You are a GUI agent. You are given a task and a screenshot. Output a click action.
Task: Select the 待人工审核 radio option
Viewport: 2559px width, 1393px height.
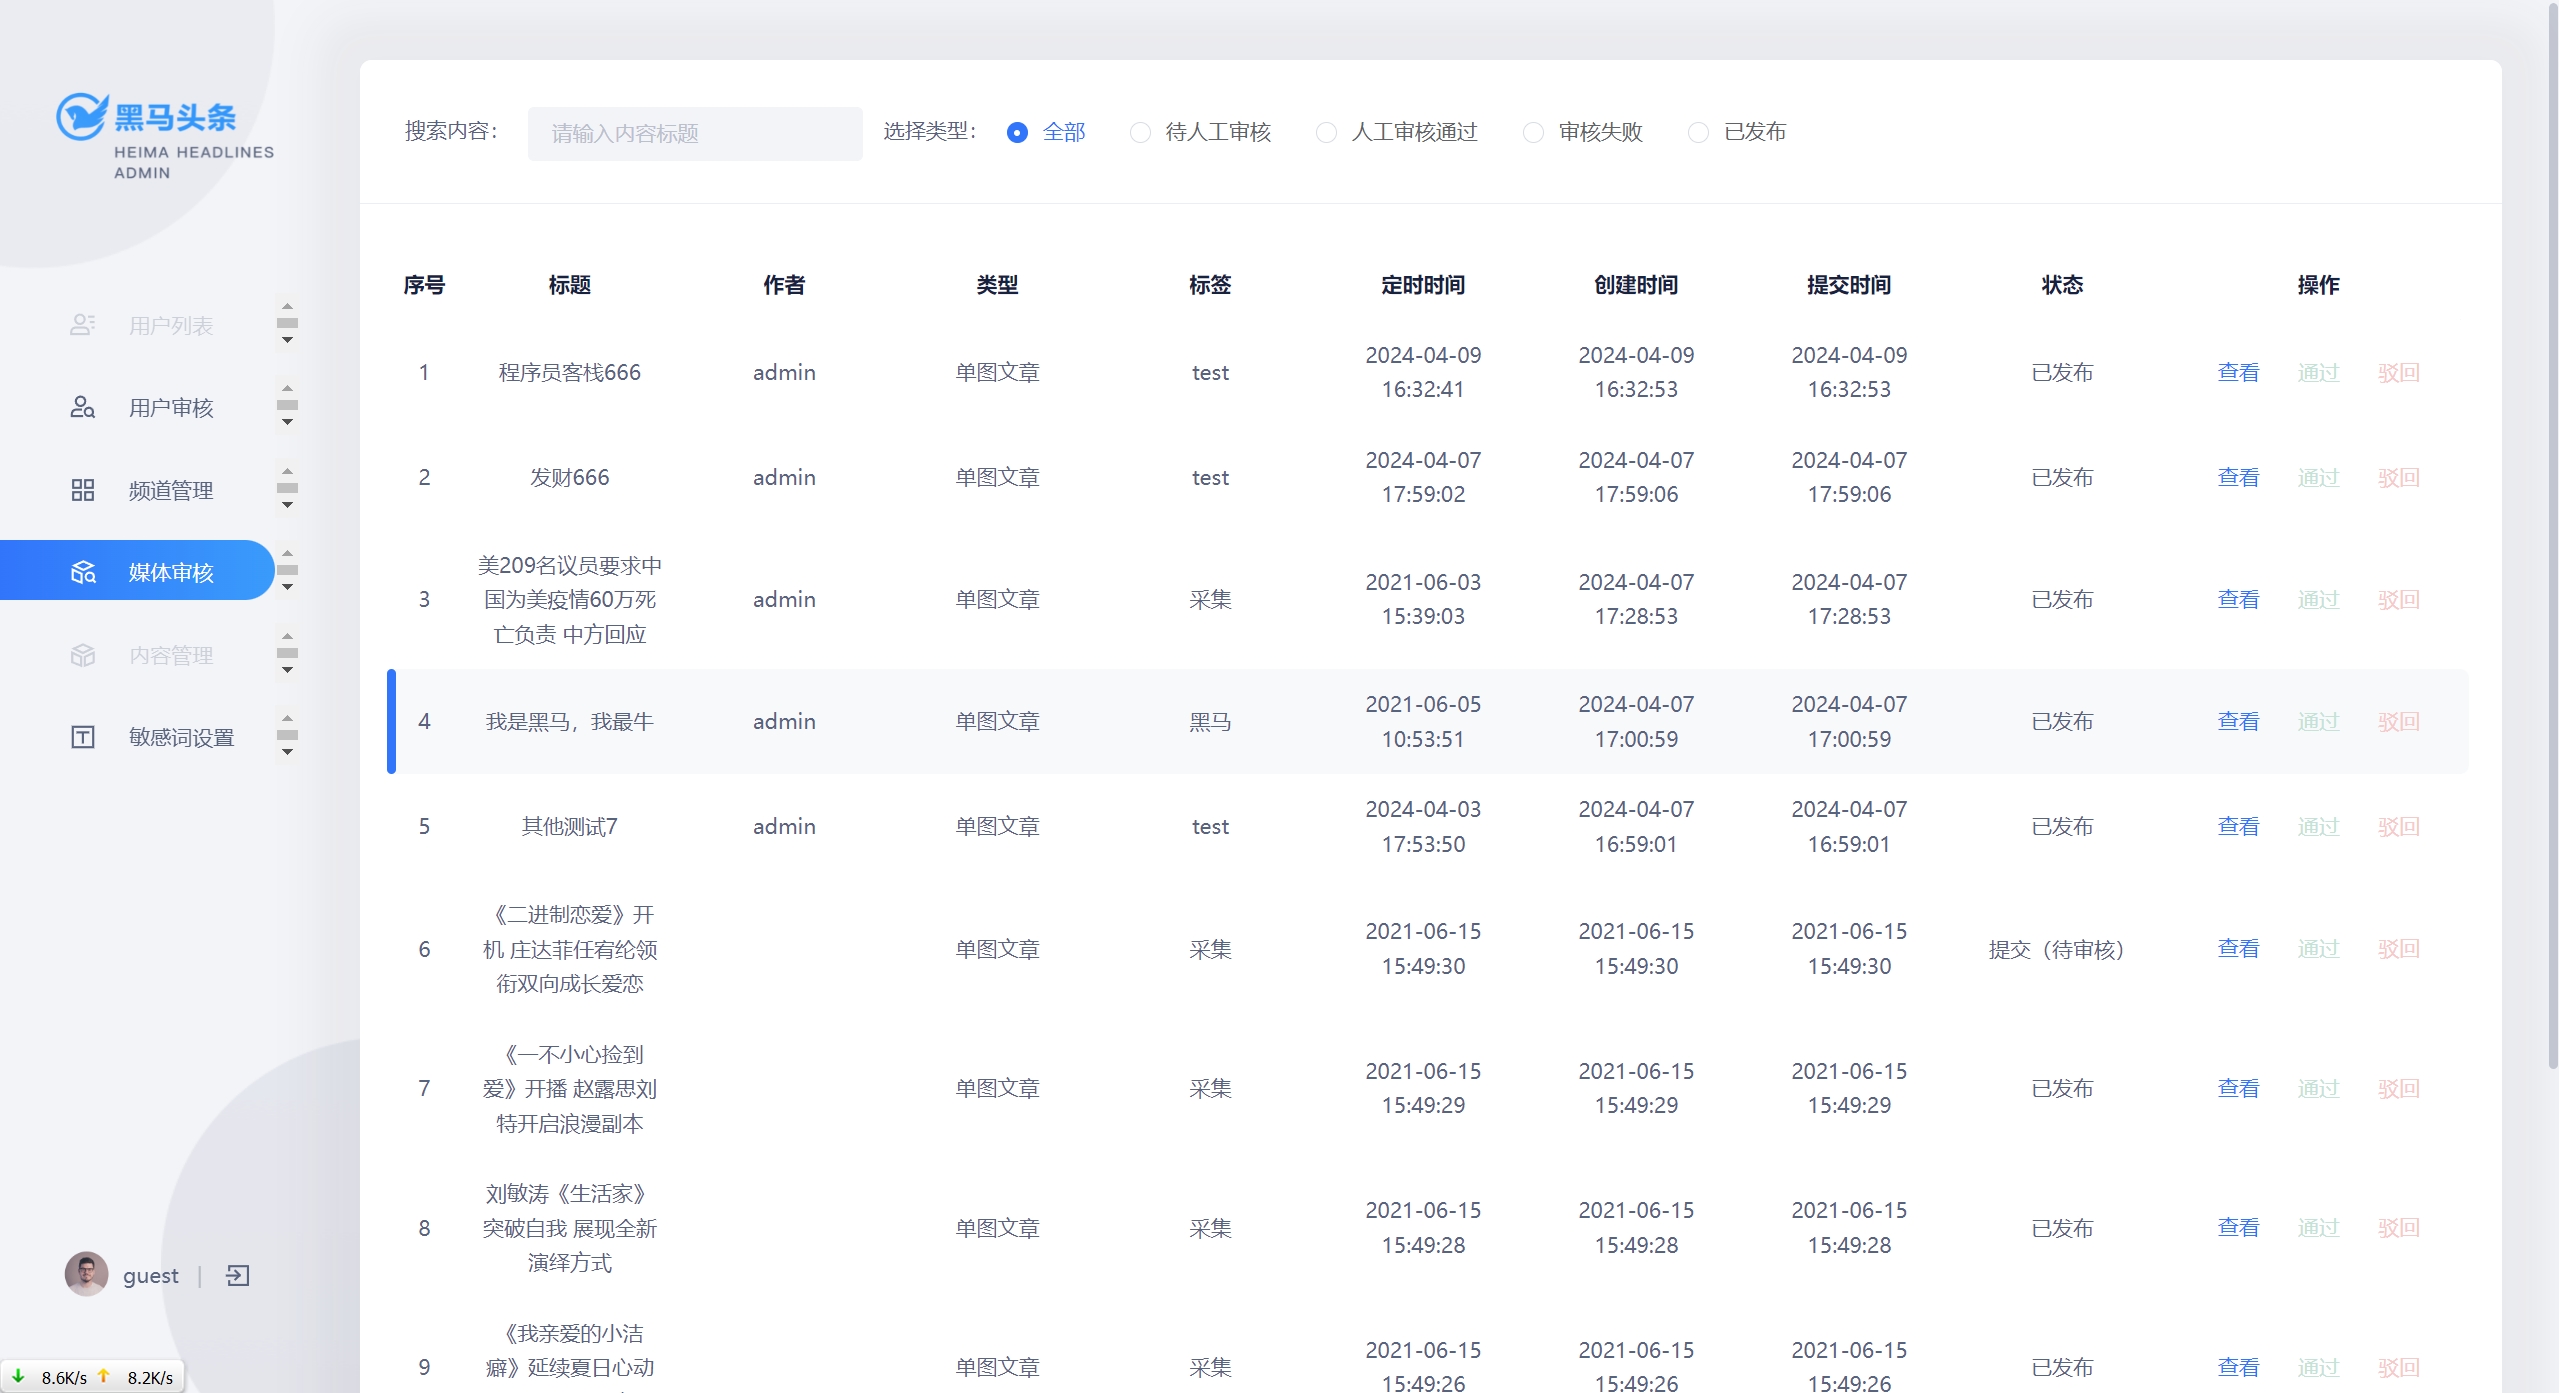point(1140,132)
